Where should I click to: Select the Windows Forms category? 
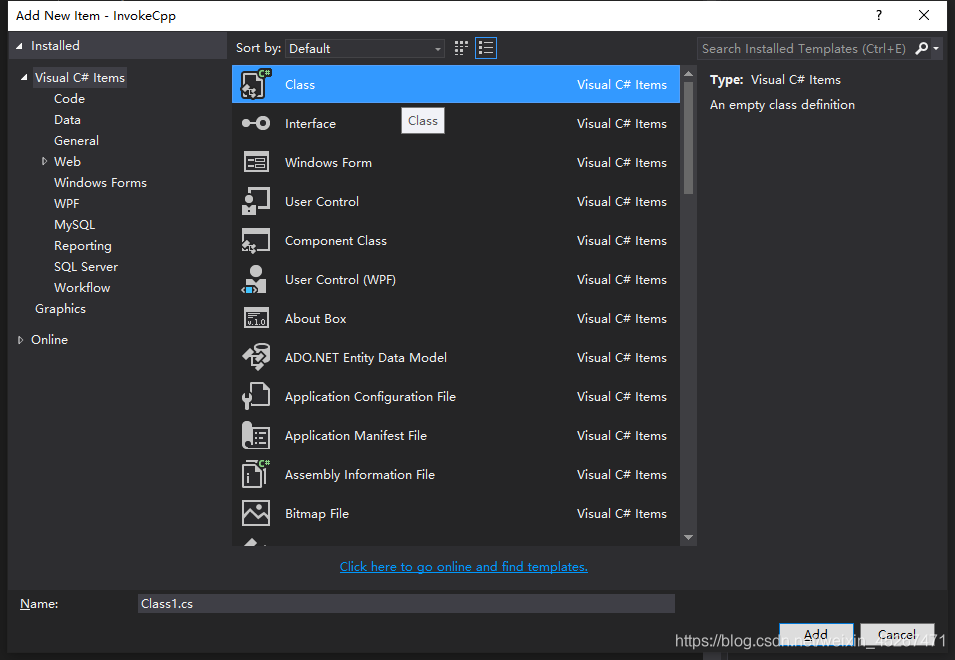100,183
